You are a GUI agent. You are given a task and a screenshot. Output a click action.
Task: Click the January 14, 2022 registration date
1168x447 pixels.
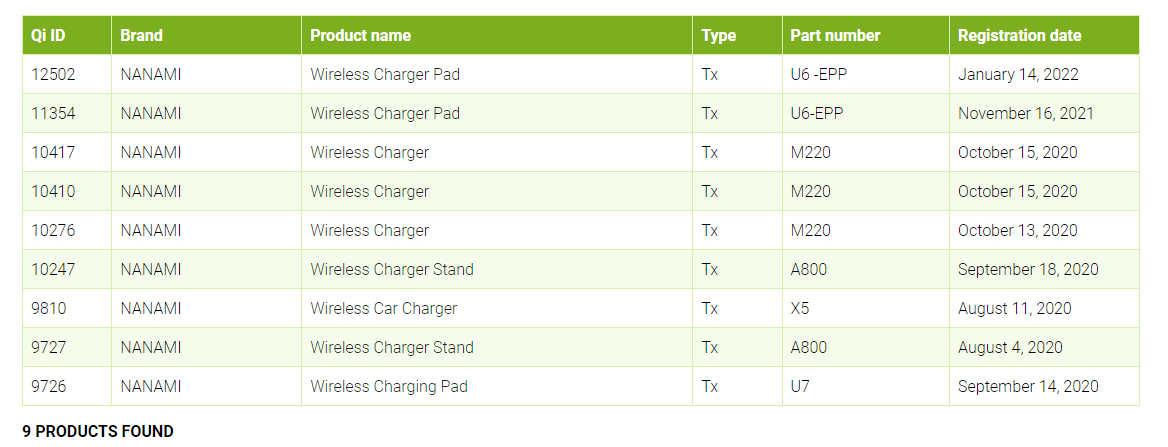(x=1018, y=74)
